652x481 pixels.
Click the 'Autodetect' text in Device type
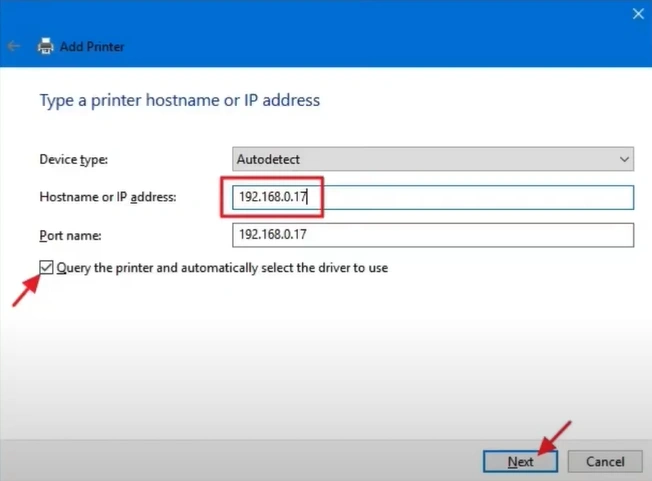pyautogui.click(x=267, y=159)
